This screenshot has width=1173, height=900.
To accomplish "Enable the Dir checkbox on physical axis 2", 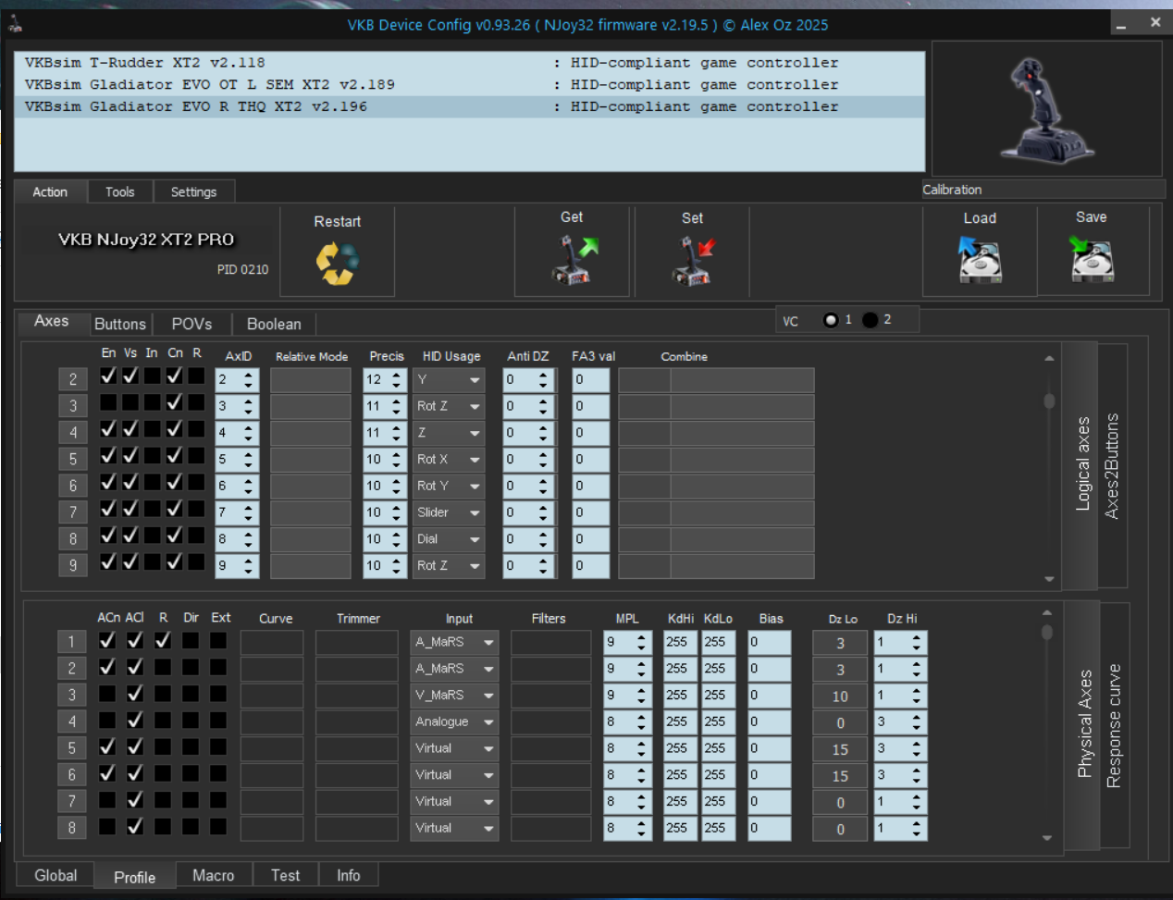I will click(x=191, y=667).
